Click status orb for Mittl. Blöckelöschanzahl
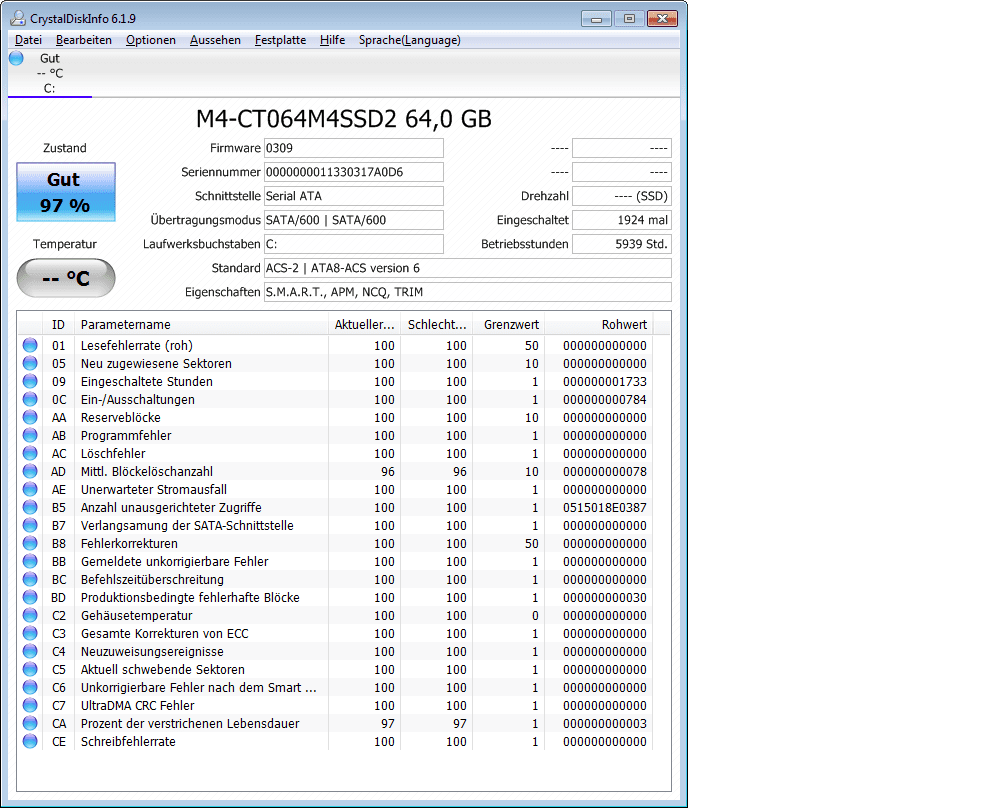The height and width of the screenshot is (808, 1008). click(x=30, y=471)
